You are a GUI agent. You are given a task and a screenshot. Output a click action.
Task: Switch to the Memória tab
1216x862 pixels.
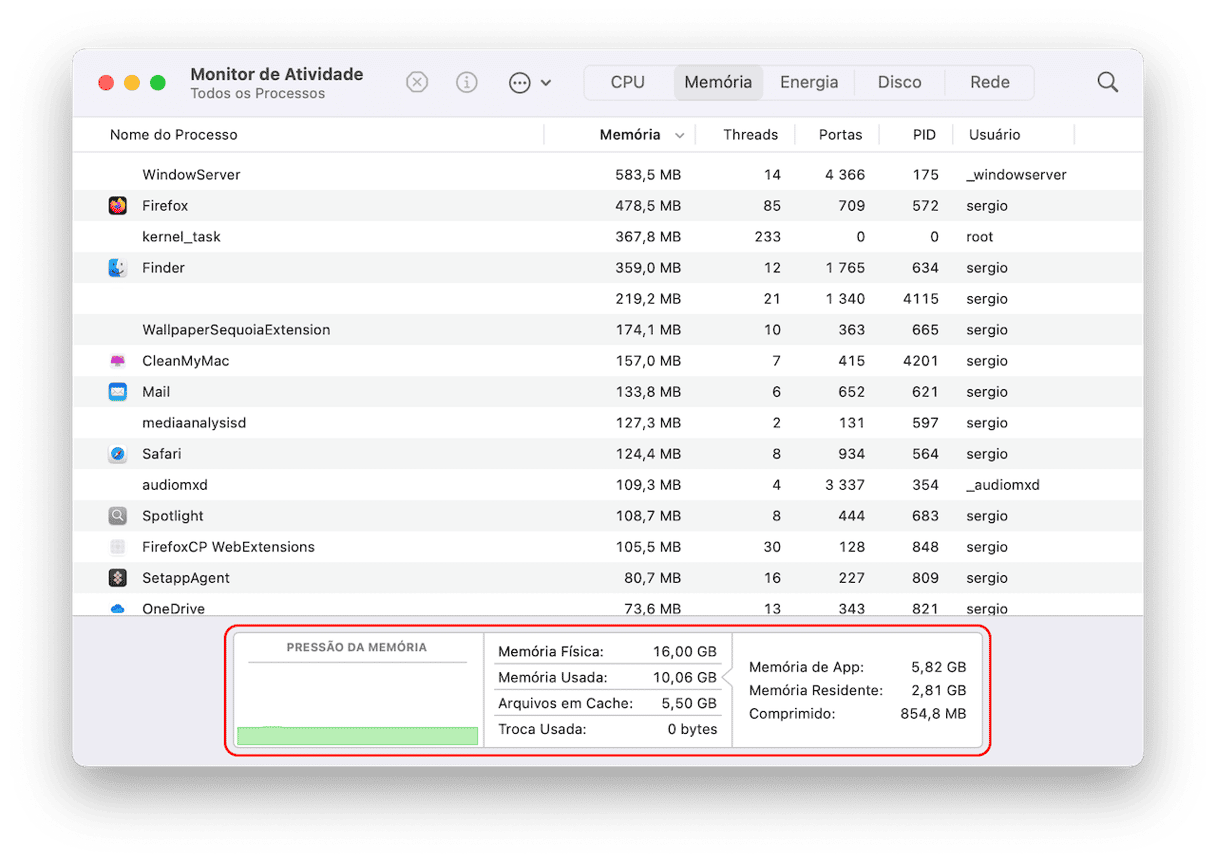pos(718,83)
